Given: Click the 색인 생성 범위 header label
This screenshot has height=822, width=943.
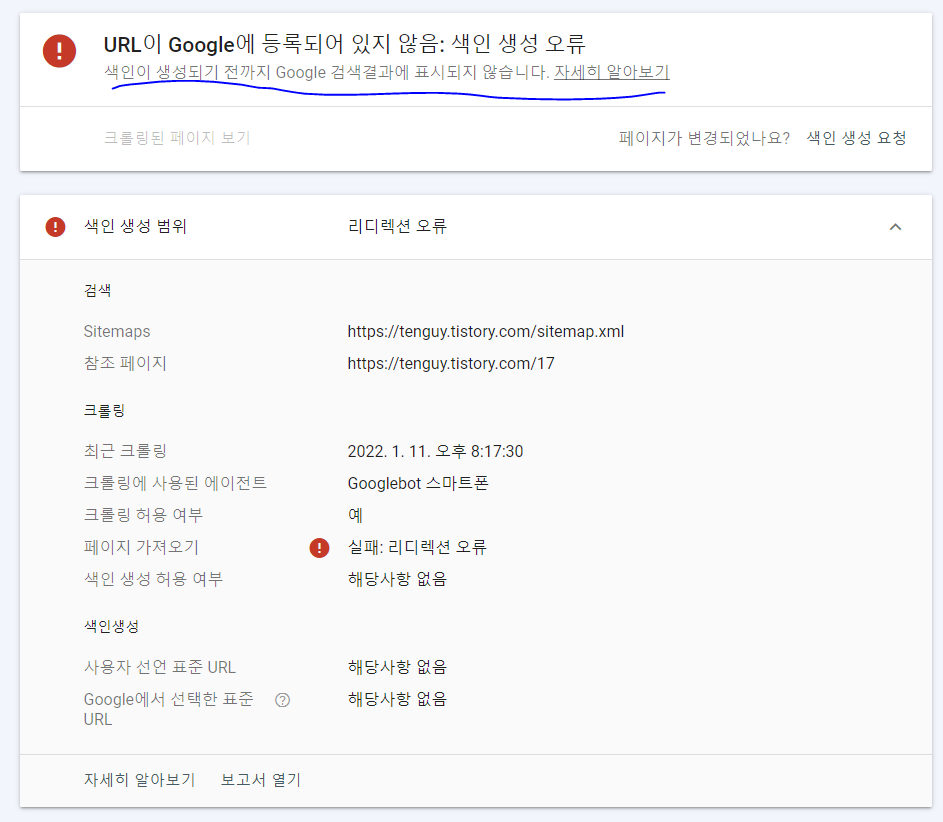Looking at the screenshot, I should click(x=135, y=226).
